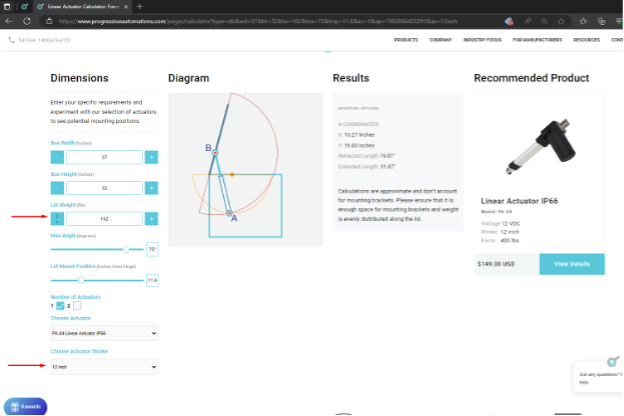This screenshot has width=624, height=416.
Task: Close the Linear Actuator Calculator tab
Action: click(126, 7)
